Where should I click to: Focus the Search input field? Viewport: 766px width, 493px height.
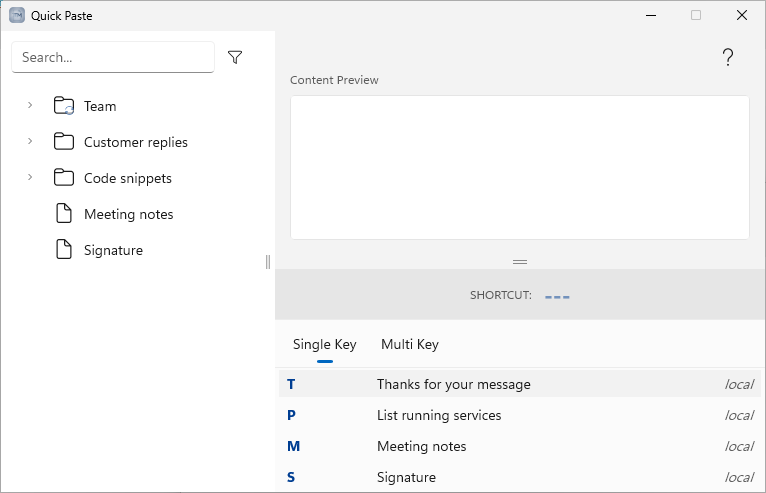coord(113,57)
